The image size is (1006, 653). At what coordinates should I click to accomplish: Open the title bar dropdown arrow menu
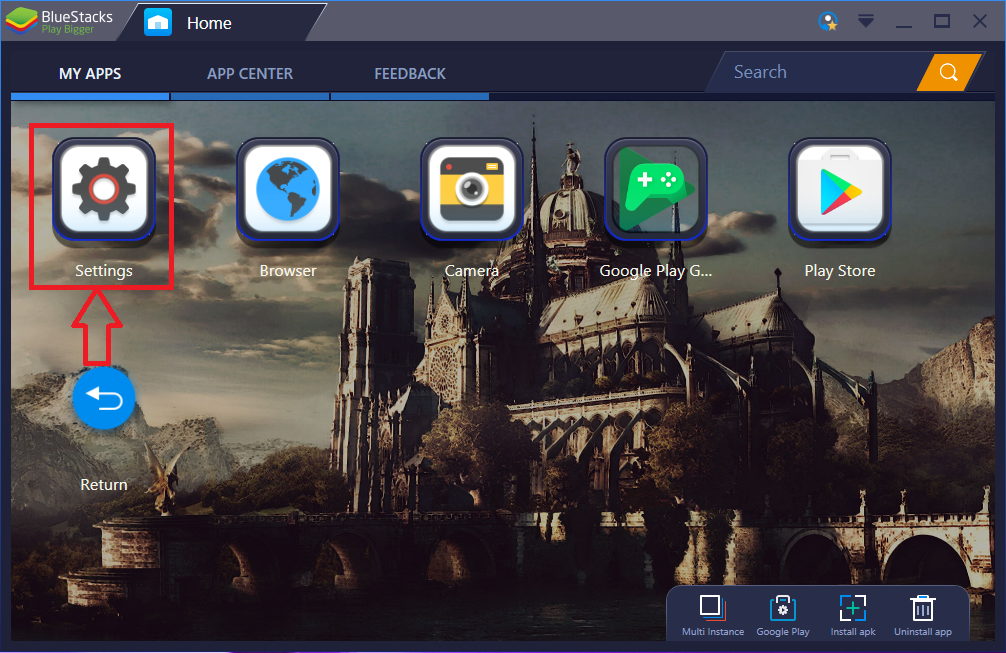tap(866, 22)
